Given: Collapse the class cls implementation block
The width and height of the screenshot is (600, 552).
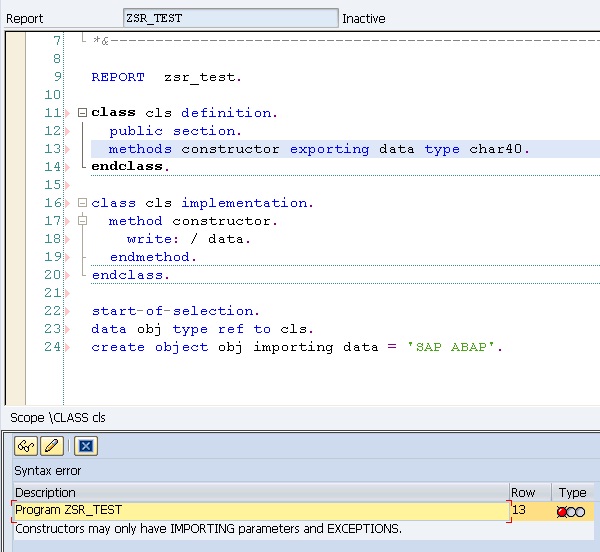Looking at the screenshot, I should 82,203.
